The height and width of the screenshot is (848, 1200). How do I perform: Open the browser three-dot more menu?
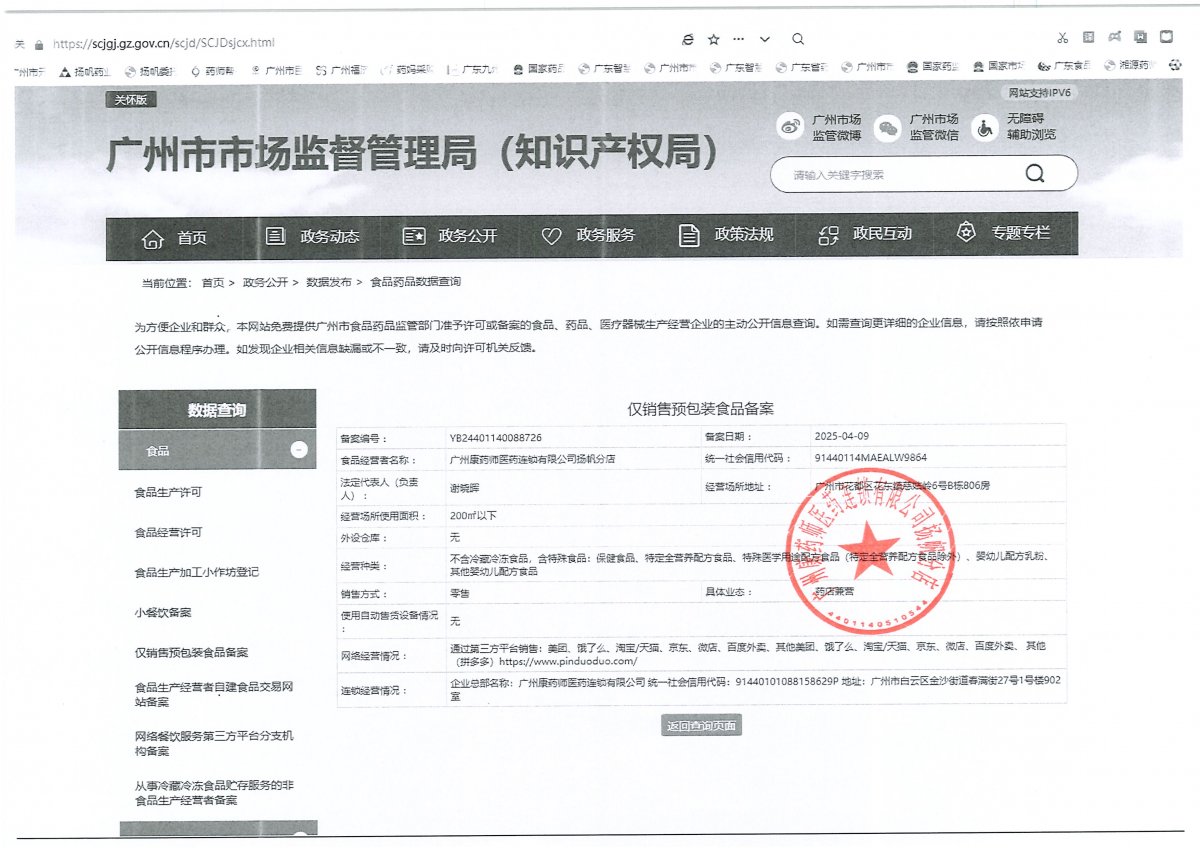coord(739,39)
